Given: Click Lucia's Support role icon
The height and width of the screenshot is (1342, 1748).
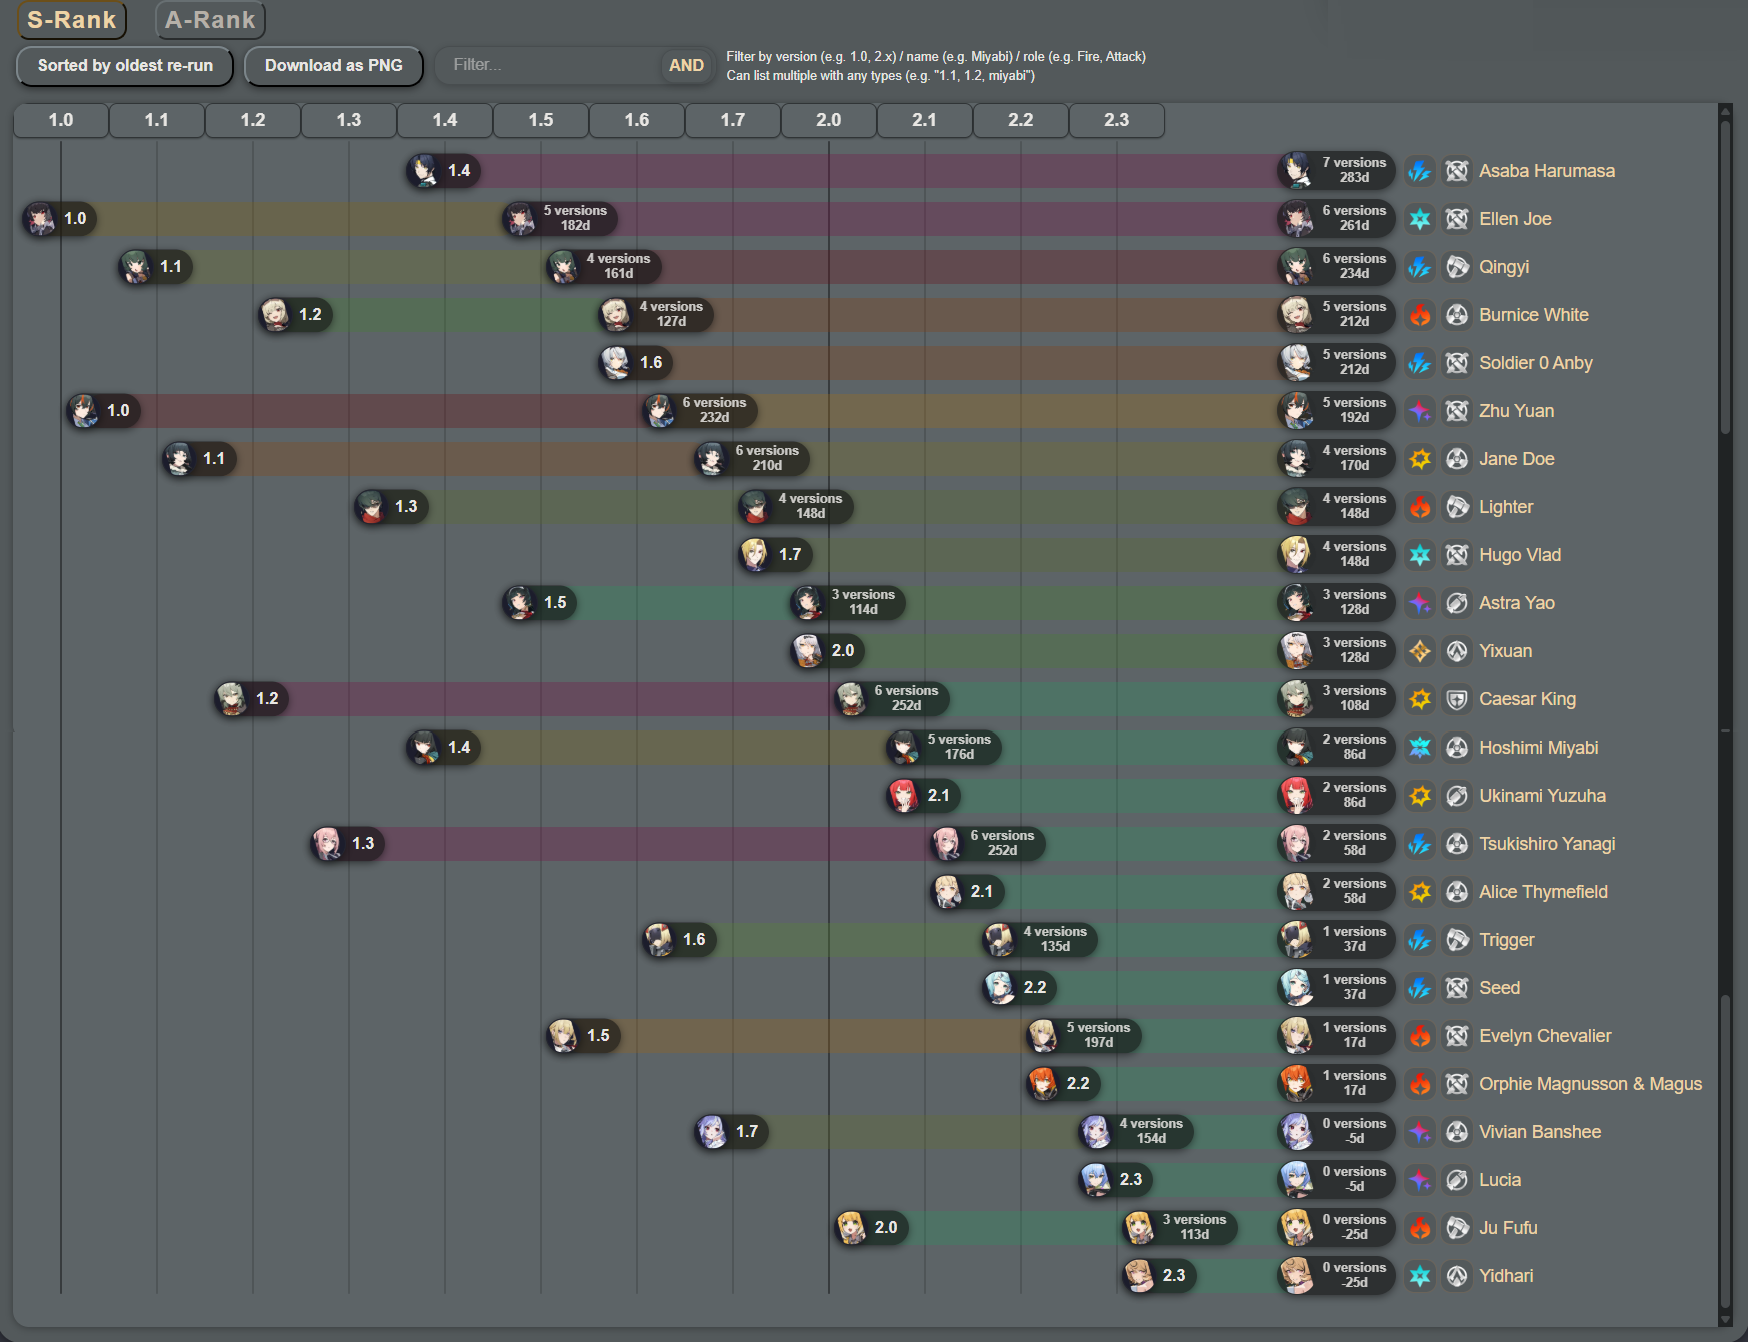Looking at the screenshot, I should (1458, 1180).
